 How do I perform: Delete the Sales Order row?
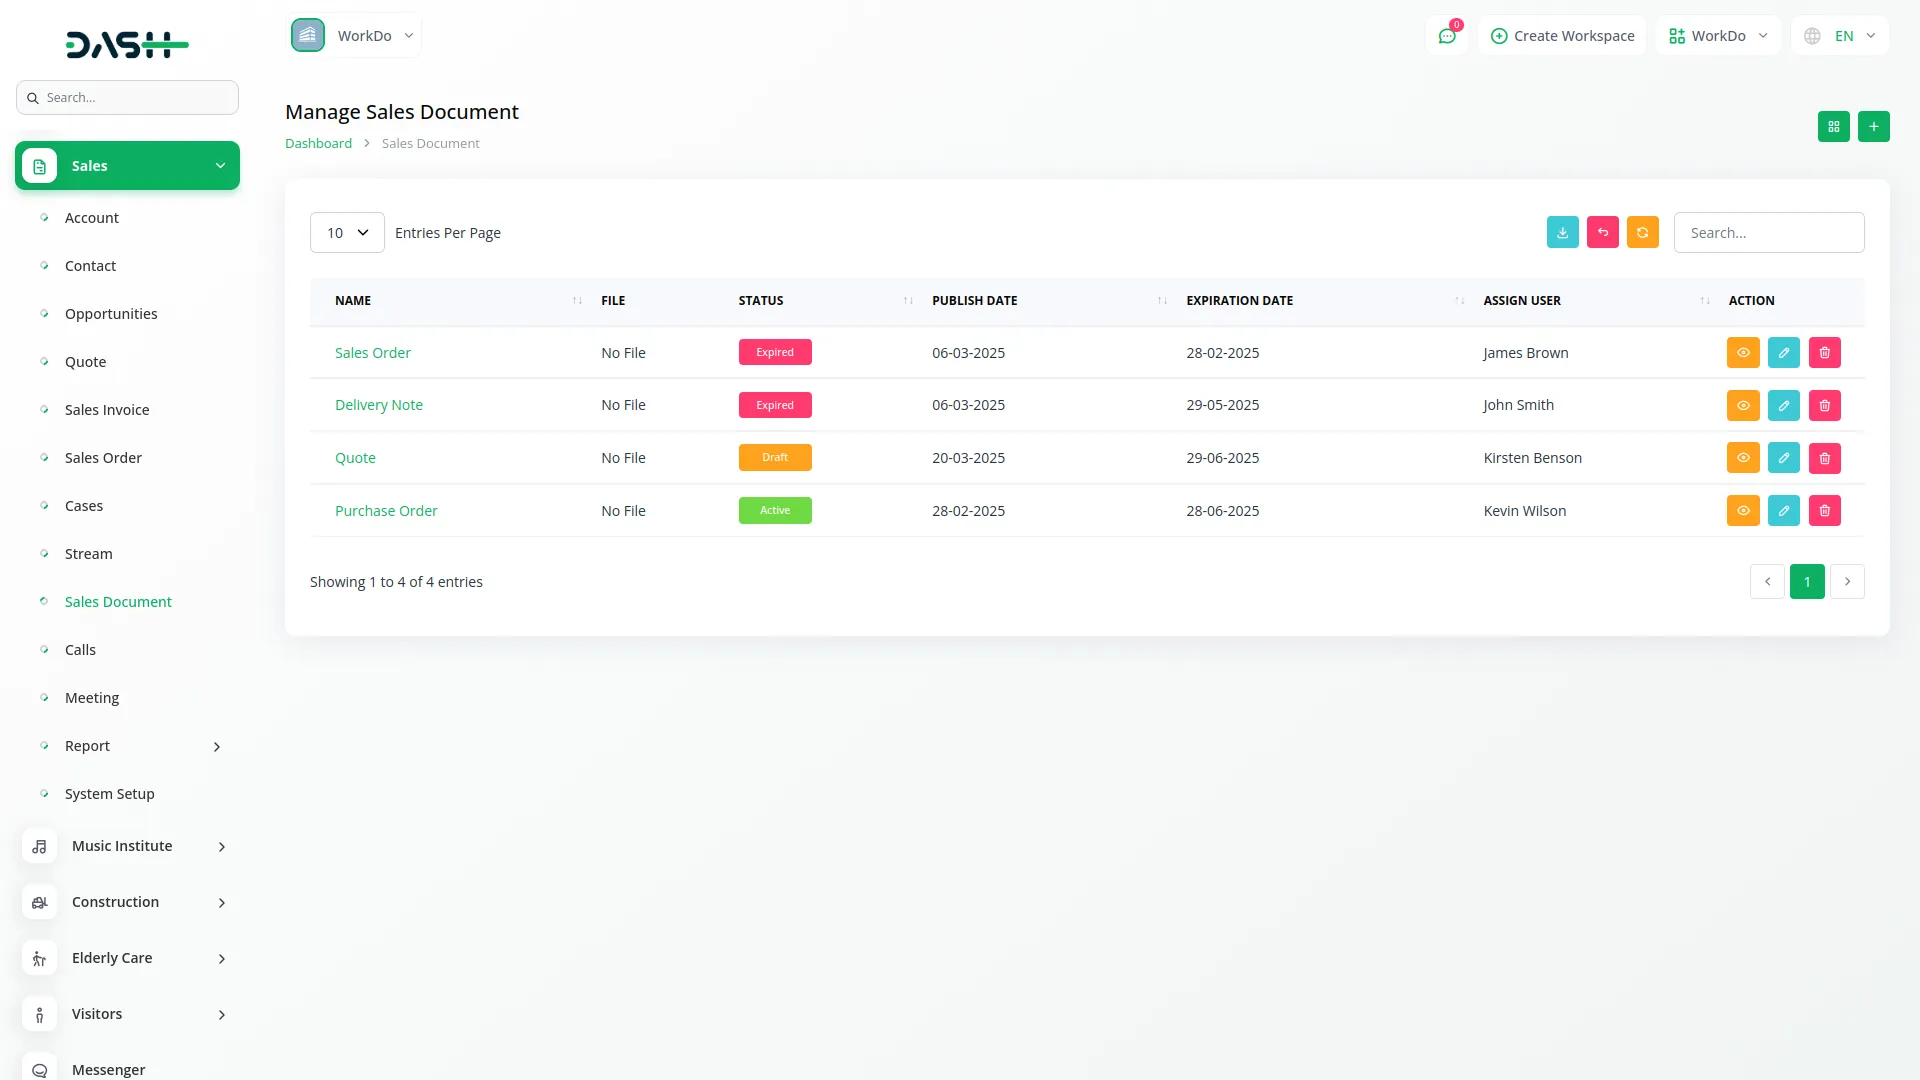[x=1824, y=353]
